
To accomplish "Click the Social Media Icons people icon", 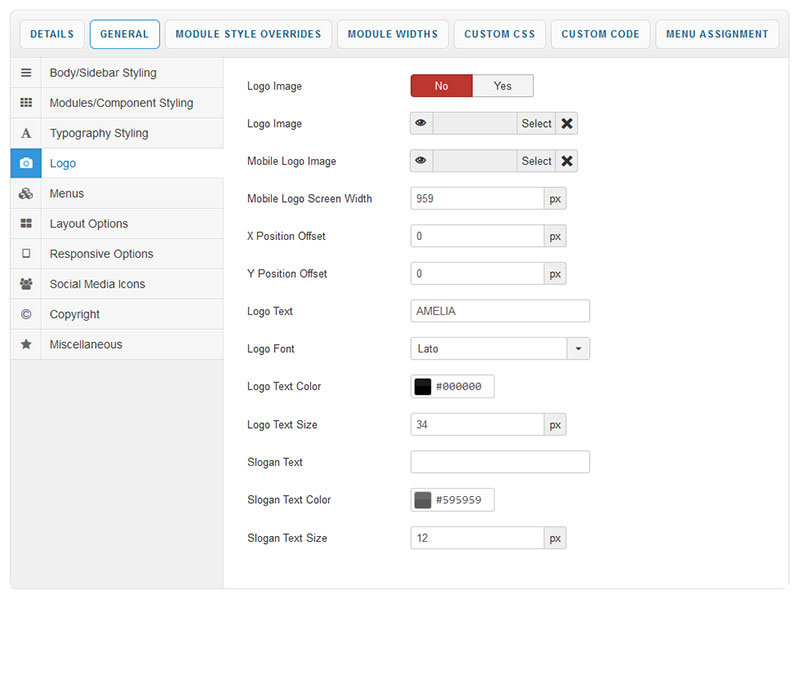I will click(x=26, y=284).
